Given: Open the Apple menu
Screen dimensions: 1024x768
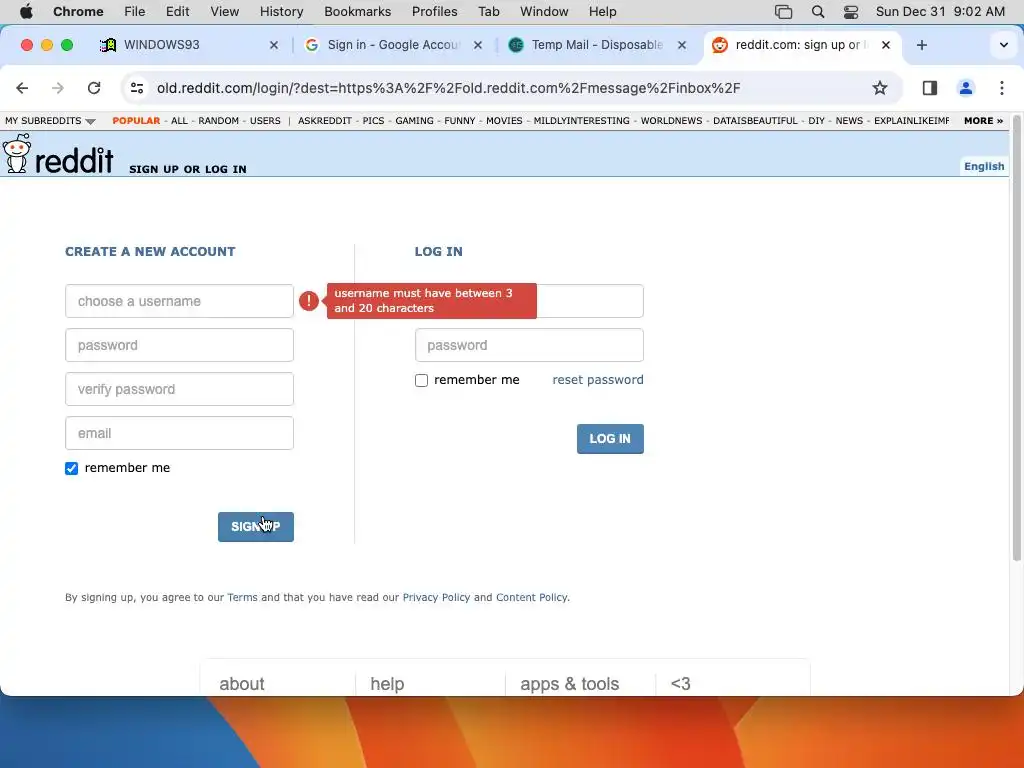Looking at the screenshot, I should (x=26, y=11).
